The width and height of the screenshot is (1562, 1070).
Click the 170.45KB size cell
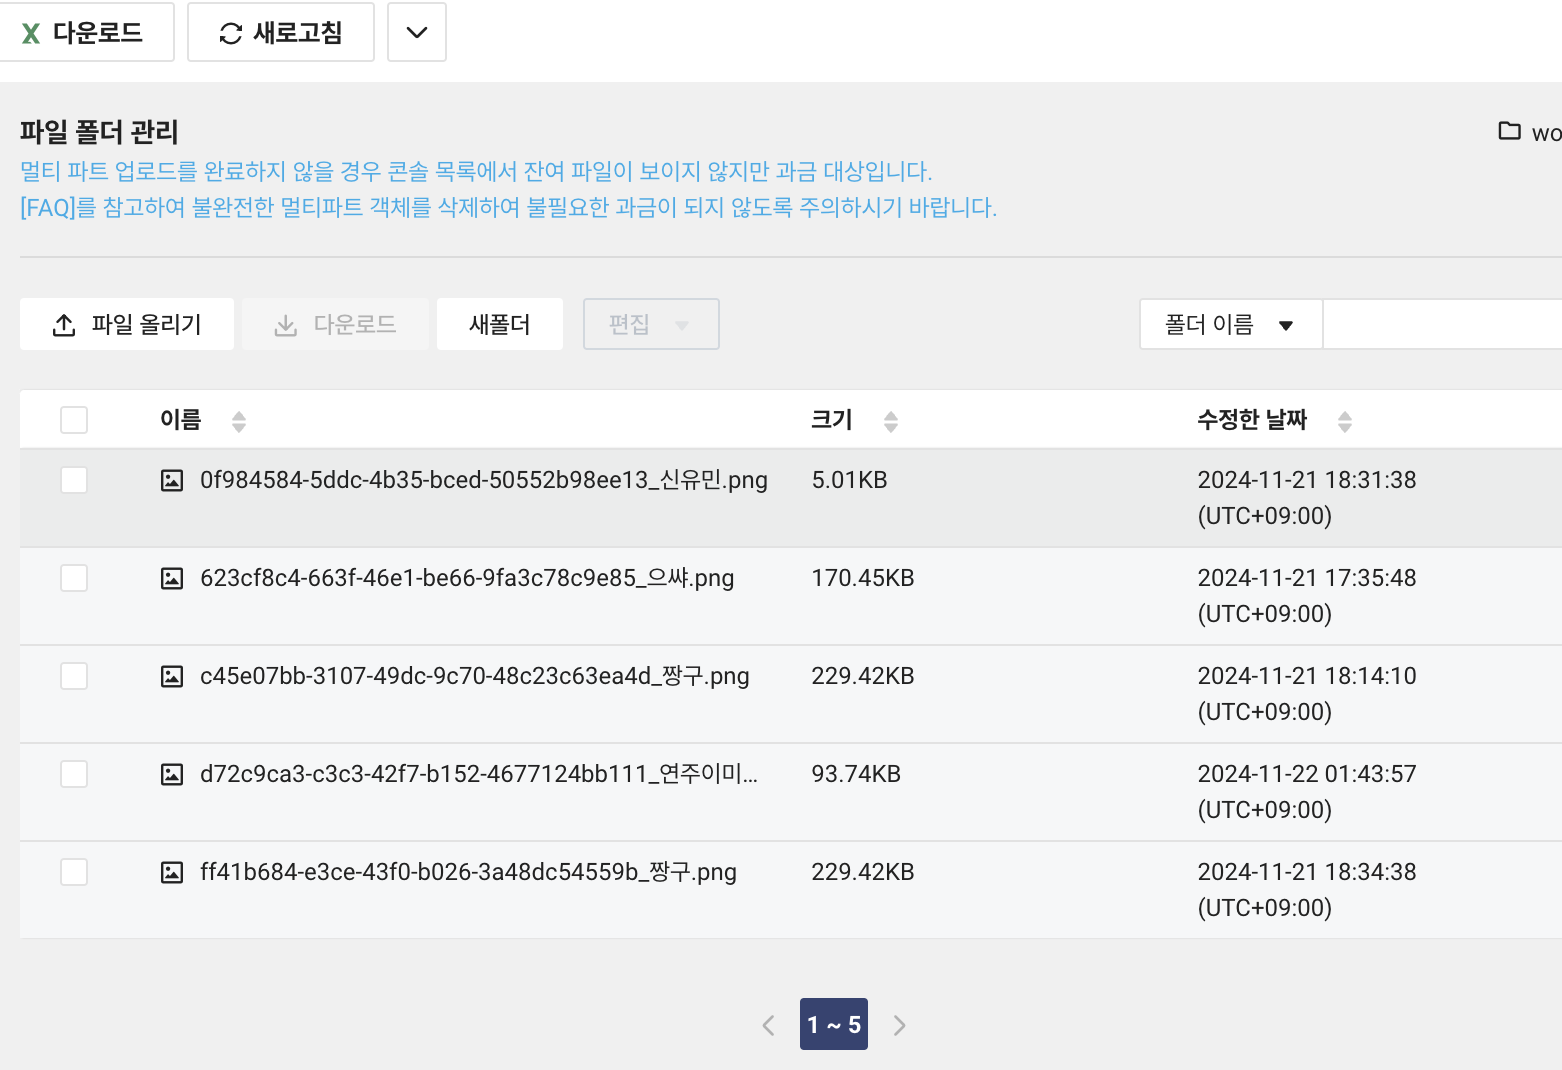[x=863, y=578]
